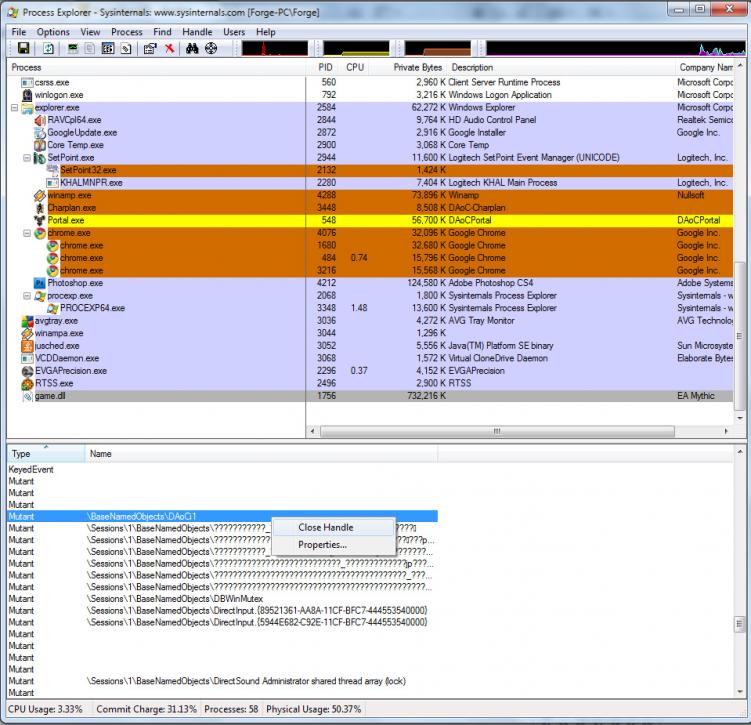The height and width of the screenshot is (725, 751).
Task: Click the RTSS.exe process icon
Action: click(x=27, y=384)
